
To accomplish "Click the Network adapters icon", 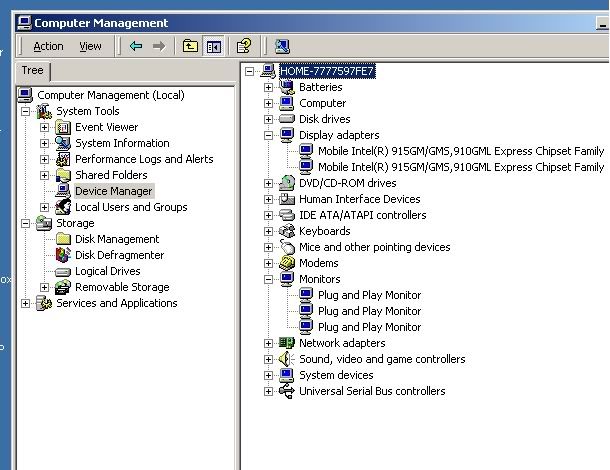I will 287,343.
